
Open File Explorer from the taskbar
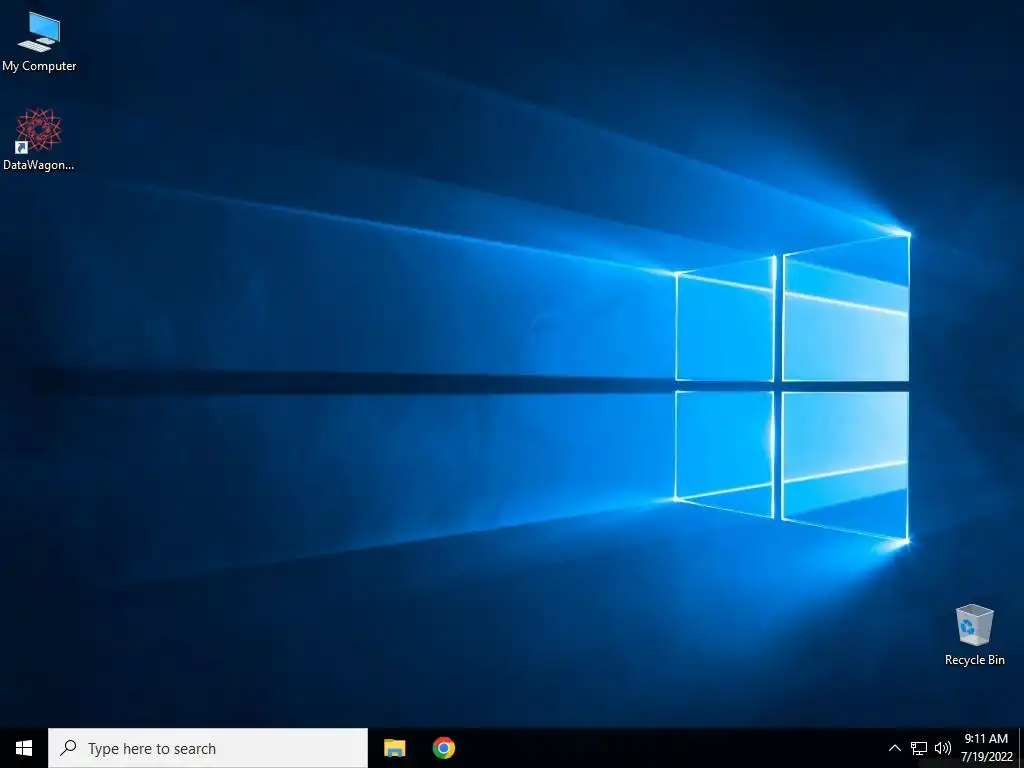click(394, 748)
